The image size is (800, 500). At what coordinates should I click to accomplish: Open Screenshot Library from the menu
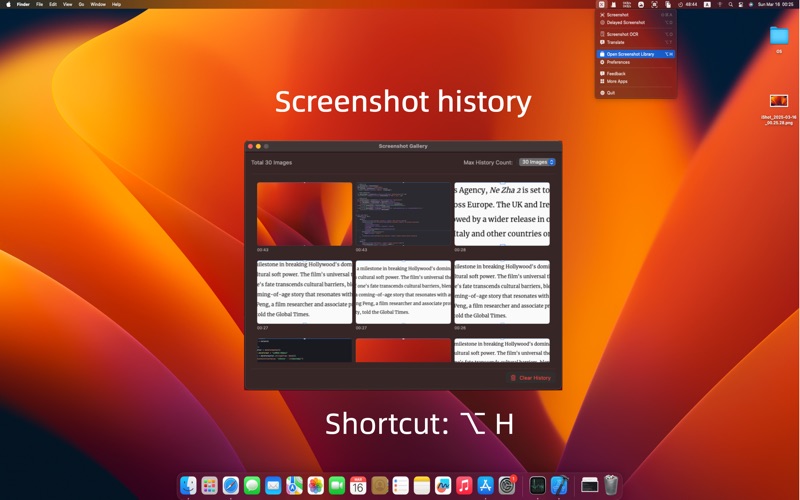pyautogui.click(x=630, y=54)
